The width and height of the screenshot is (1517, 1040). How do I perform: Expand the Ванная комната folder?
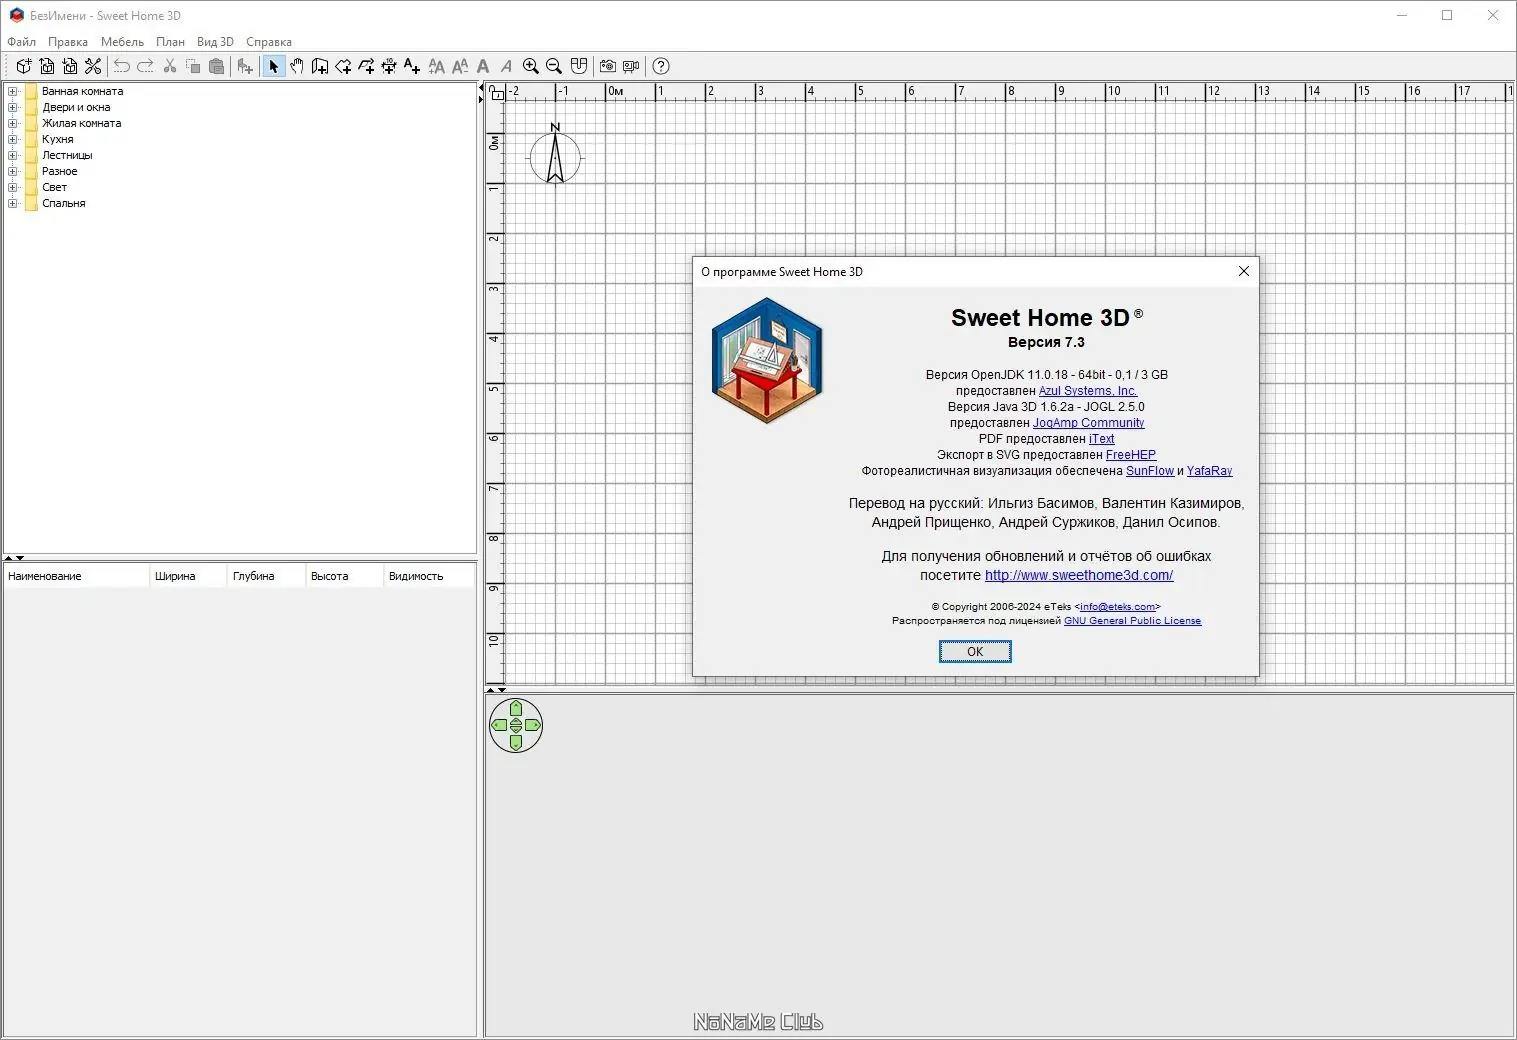coord(13,91)
